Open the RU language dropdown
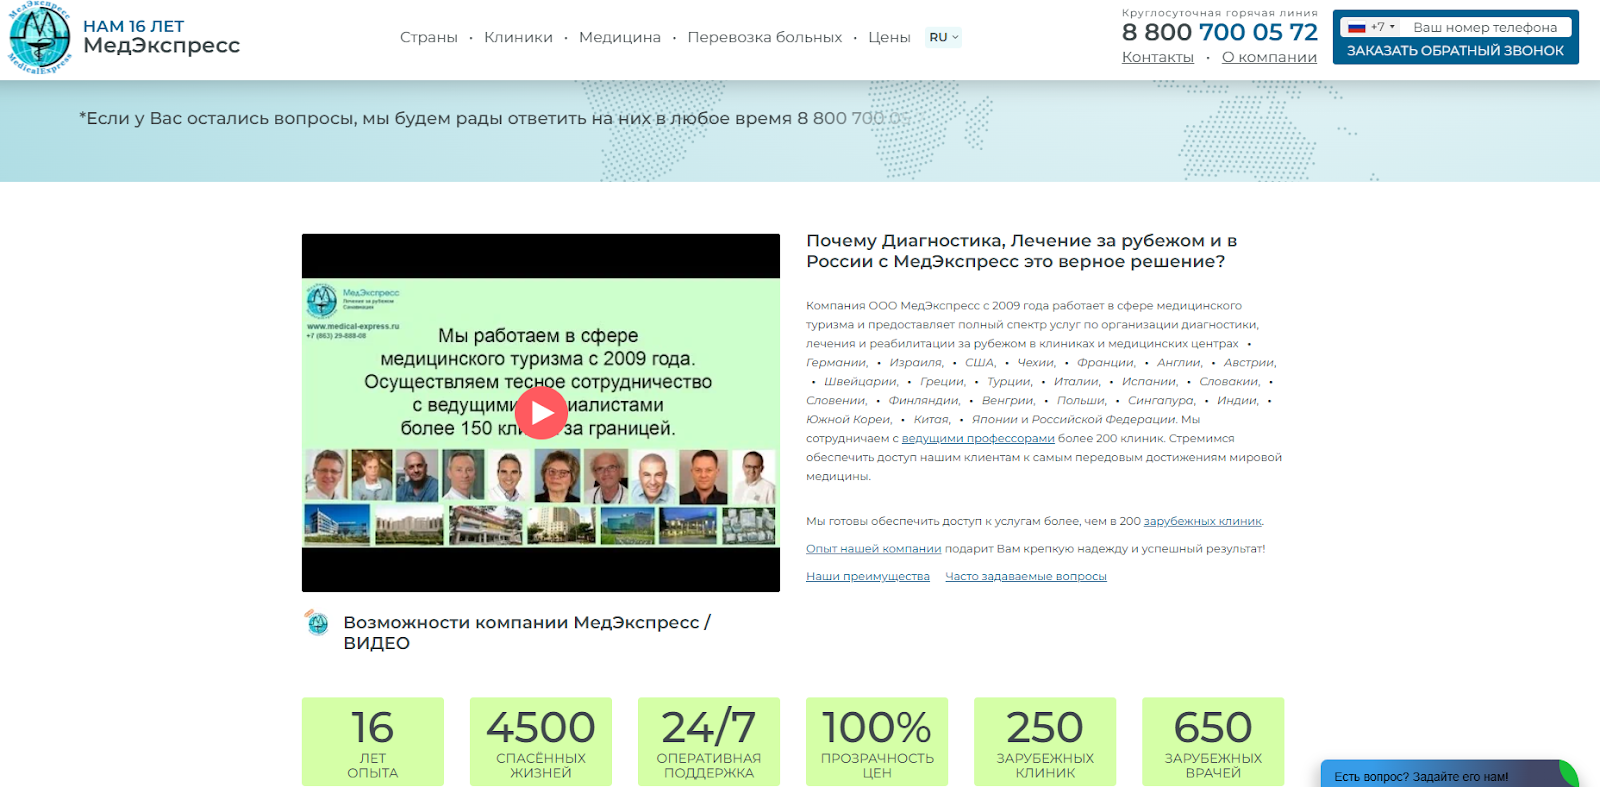This screenshot has width=1600, height=787. 943,37
